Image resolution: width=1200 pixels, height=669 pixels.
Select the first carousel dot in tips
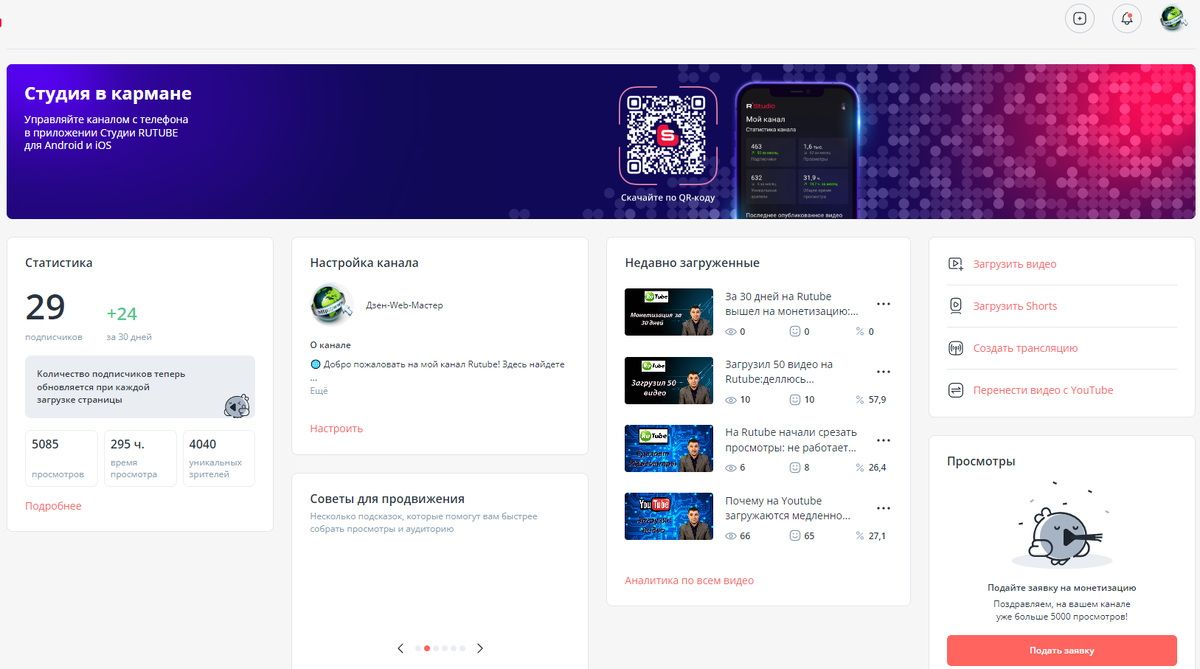(x=418, y=648)
